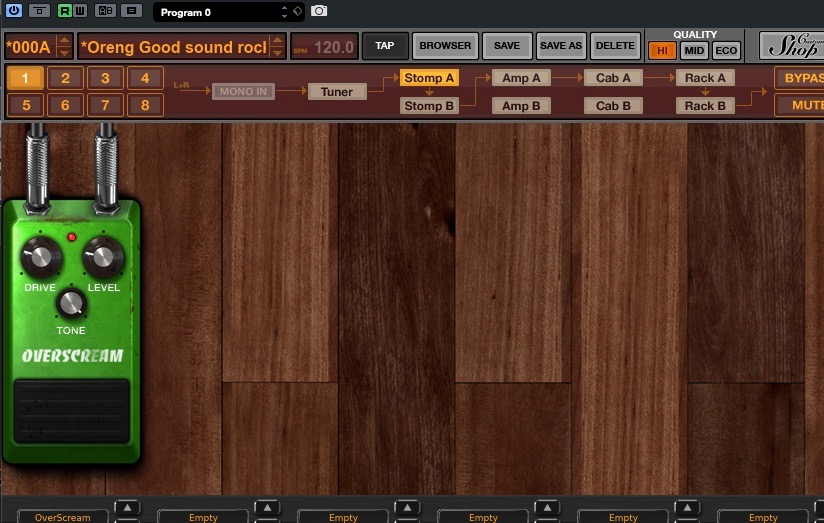The image size is (824, 523).
Task: Set quality to ECO
Action: click(726, 51)
